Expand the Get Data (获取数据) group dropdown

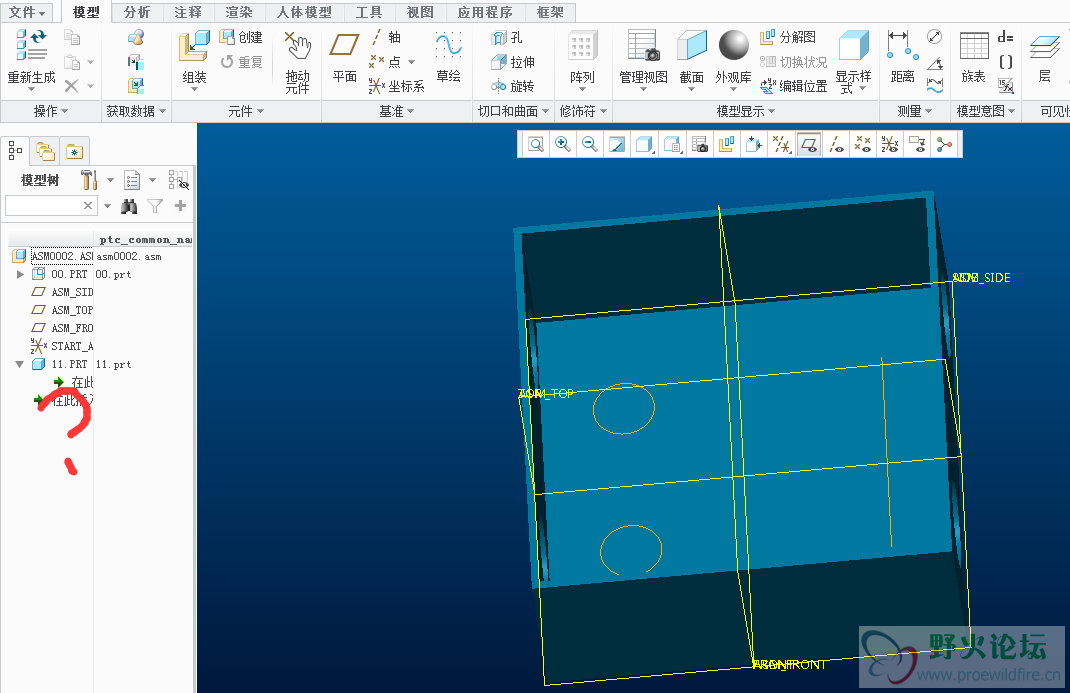point(136,111)
